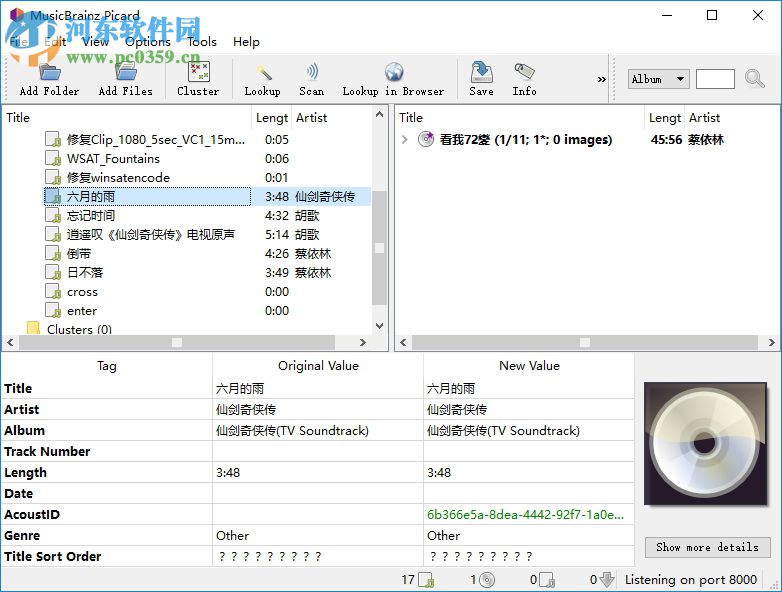Screen dimensions: 782x592
Task: Click the magnifier search icon
Action: tap(754, 78)
